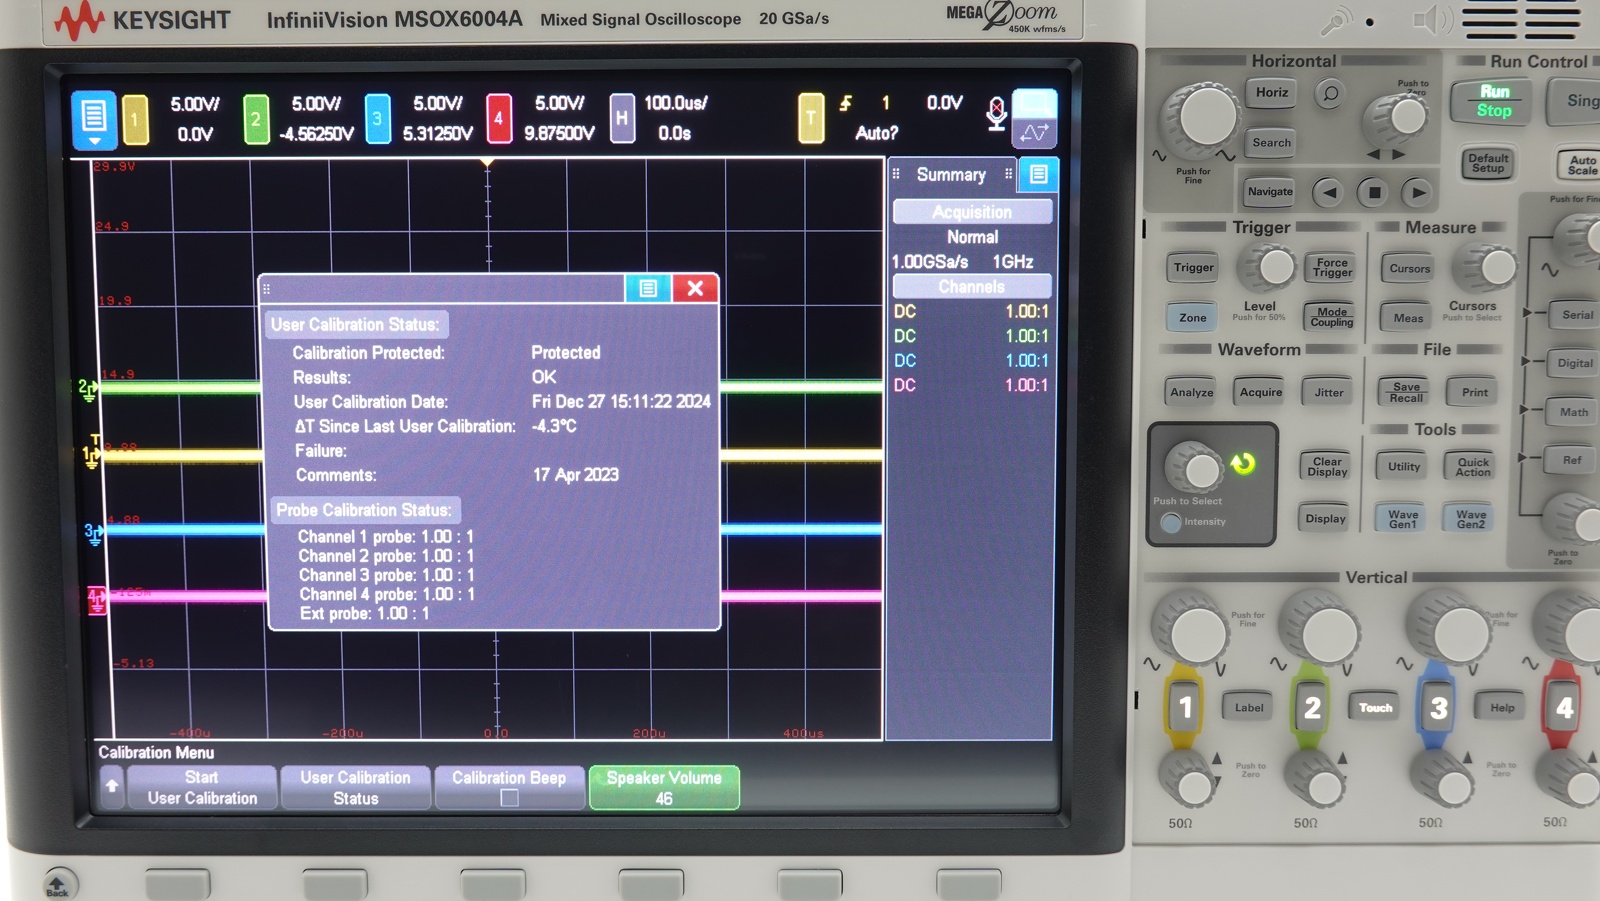Open channel 3 offset 5.31250V setting
This screenshot has height=901, width=1600.
438,133
